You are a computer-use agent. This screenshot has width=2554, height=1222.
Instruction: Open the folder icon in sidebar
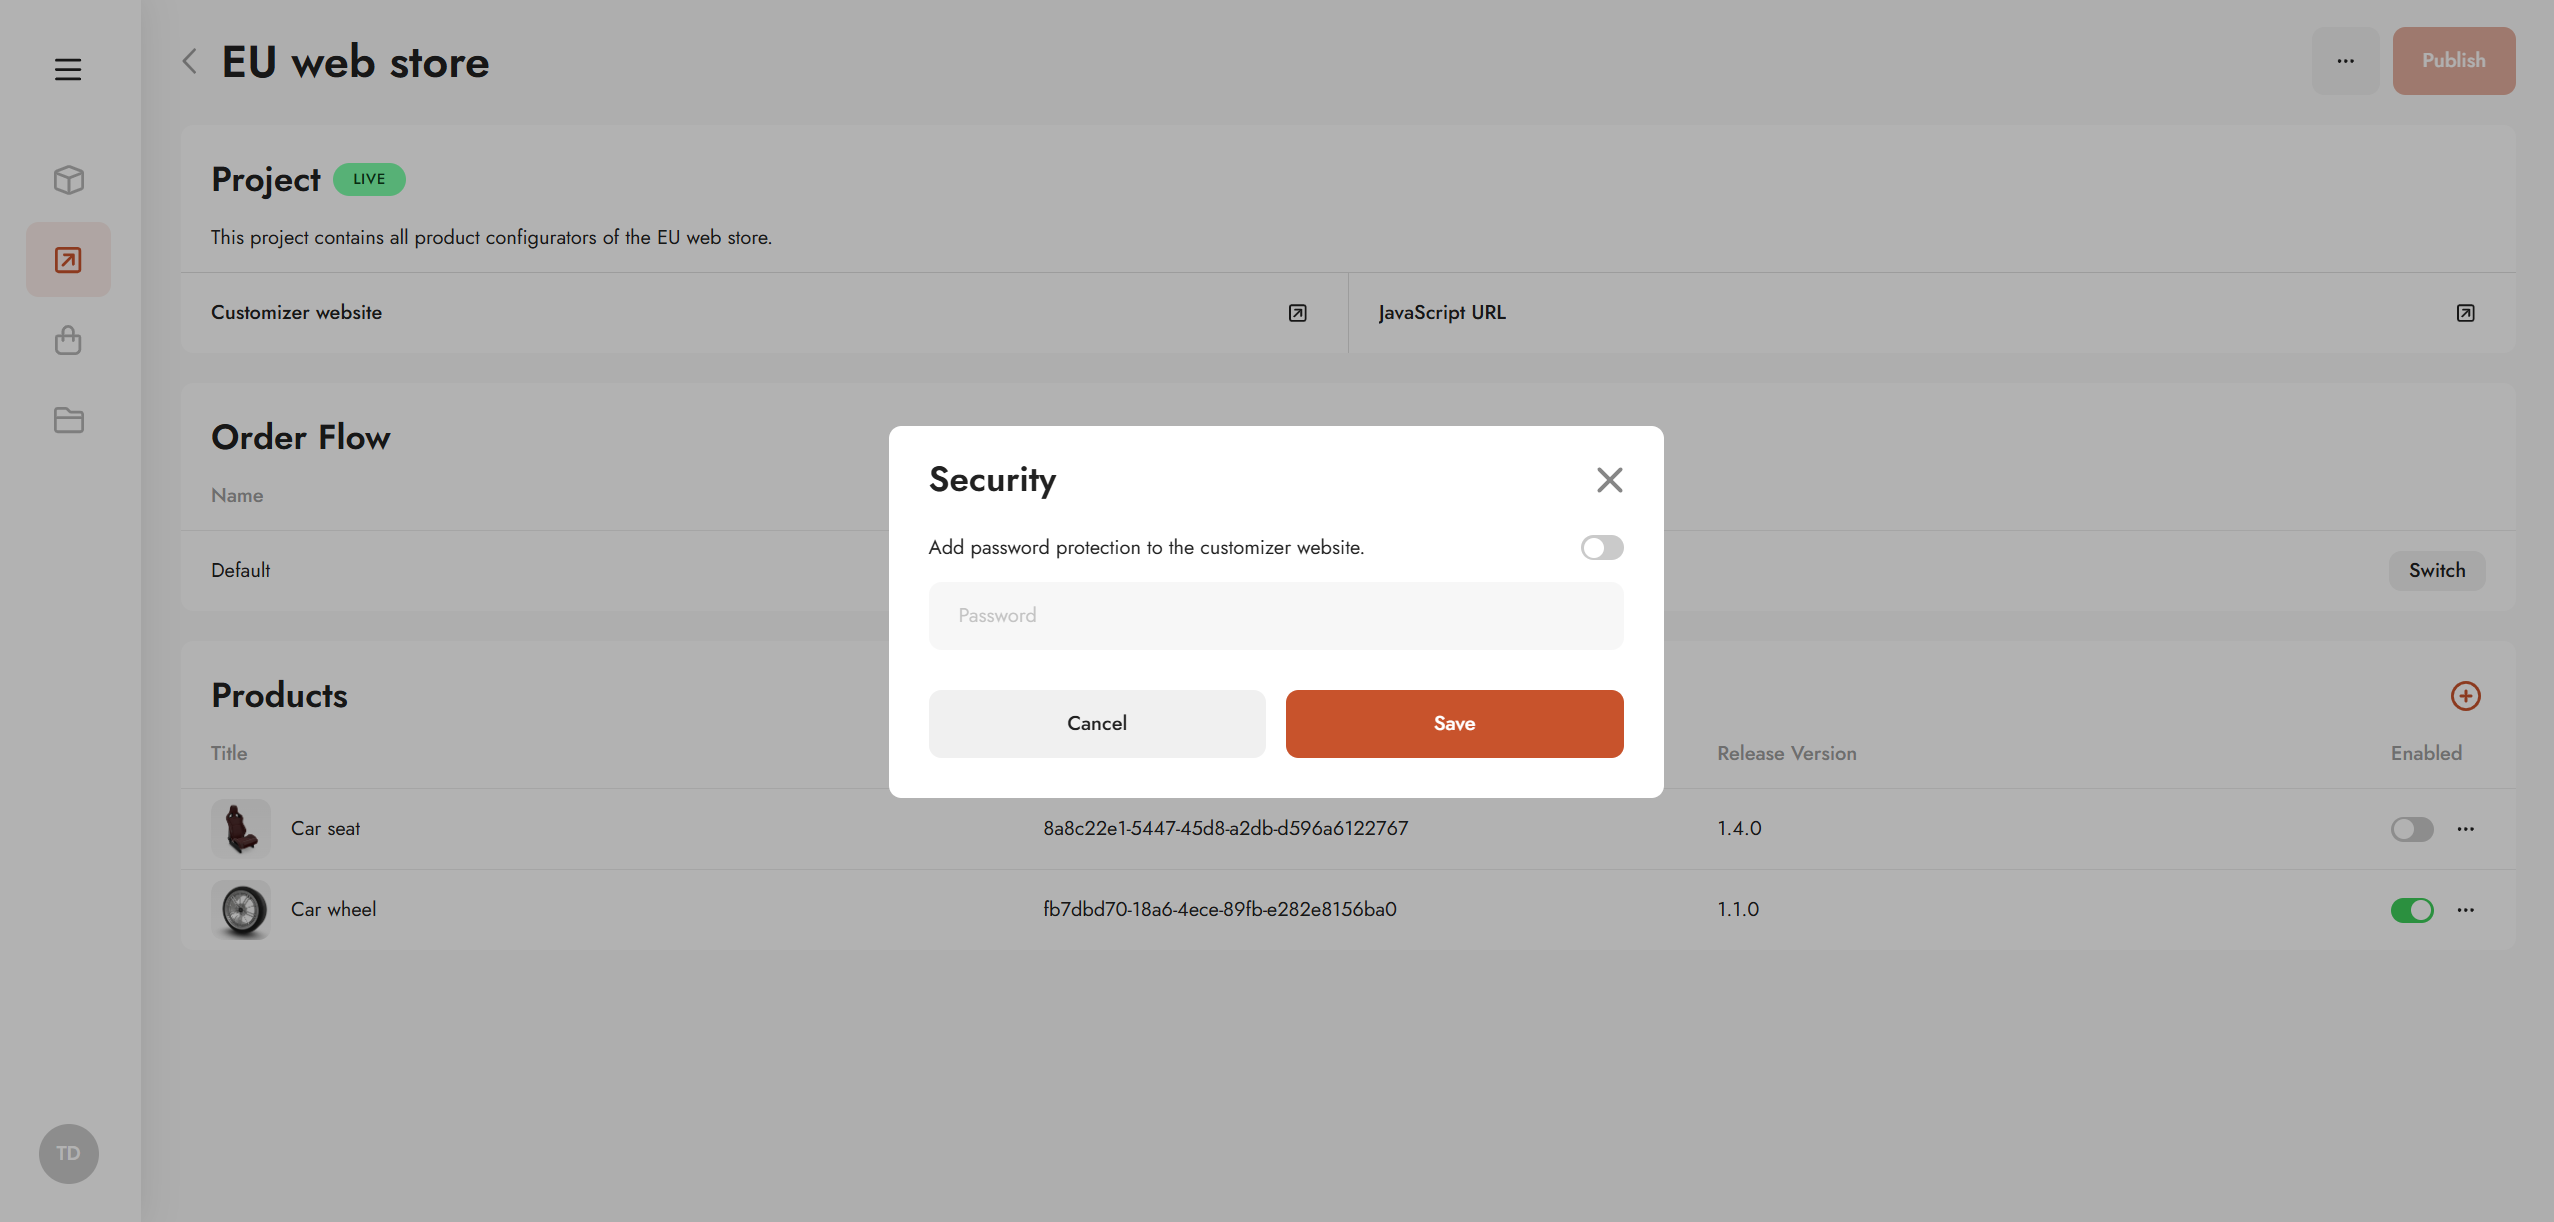point(68,420)
